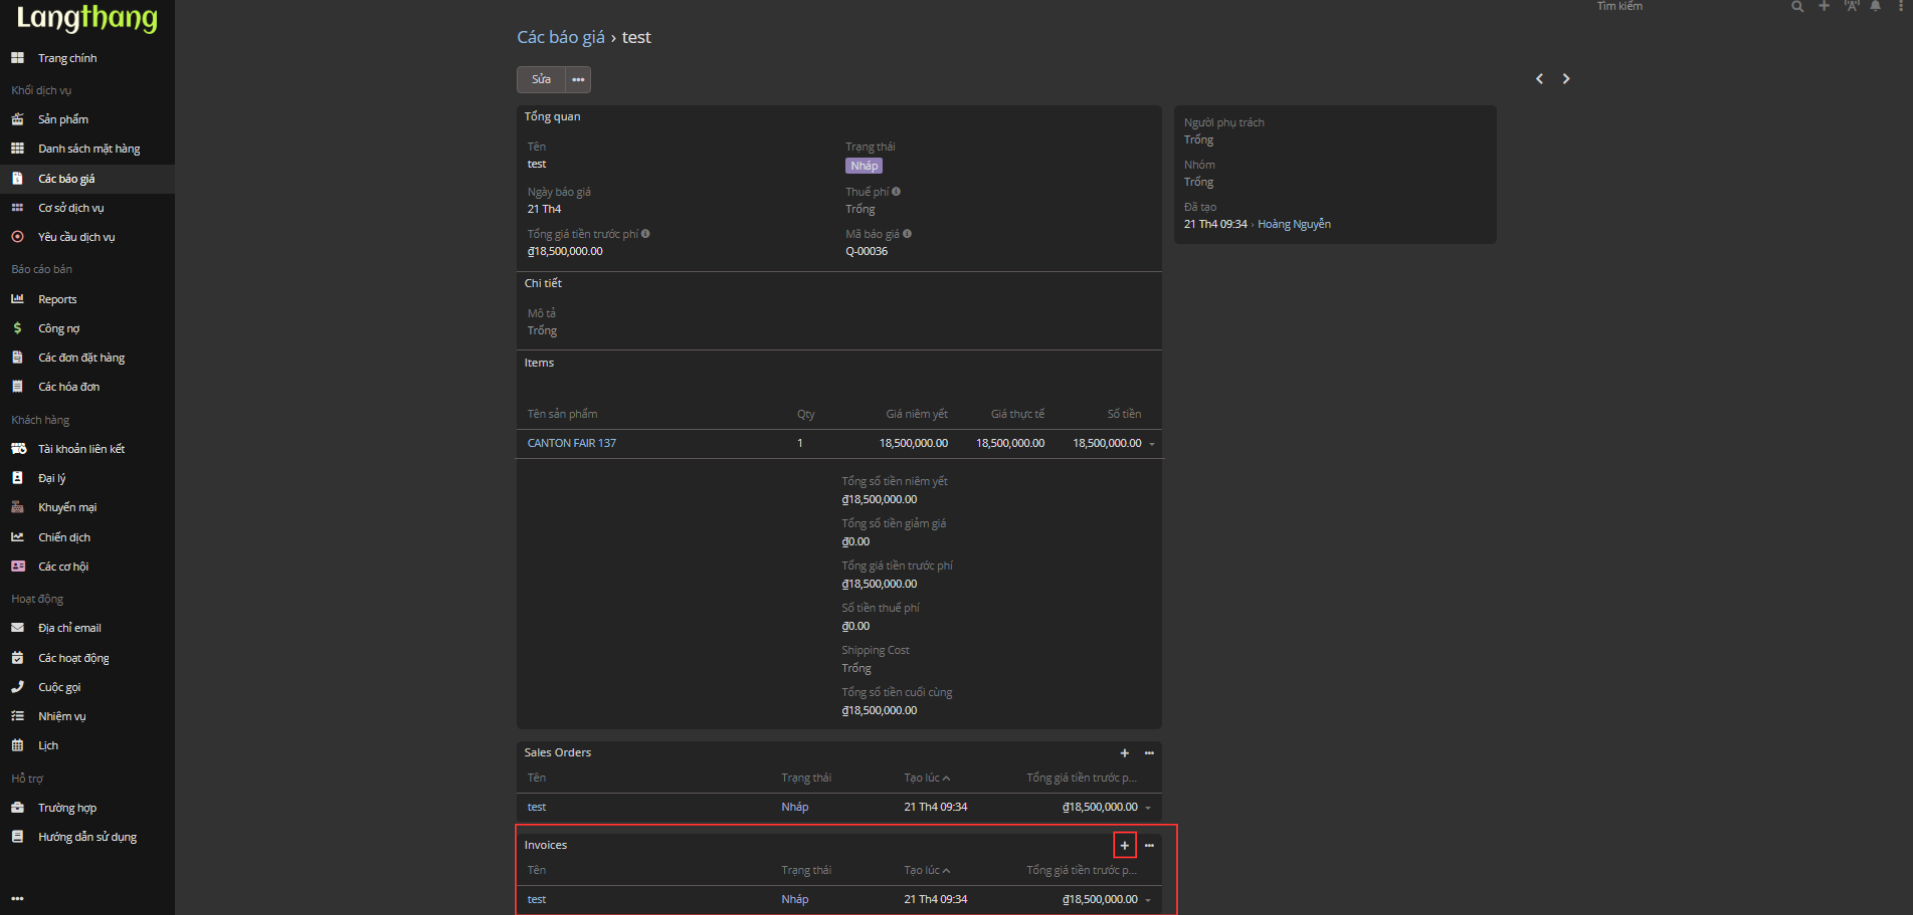Add a new invoice with plus icon
This screenshot has height=915, width=1913.
(x=1124, y=845)
